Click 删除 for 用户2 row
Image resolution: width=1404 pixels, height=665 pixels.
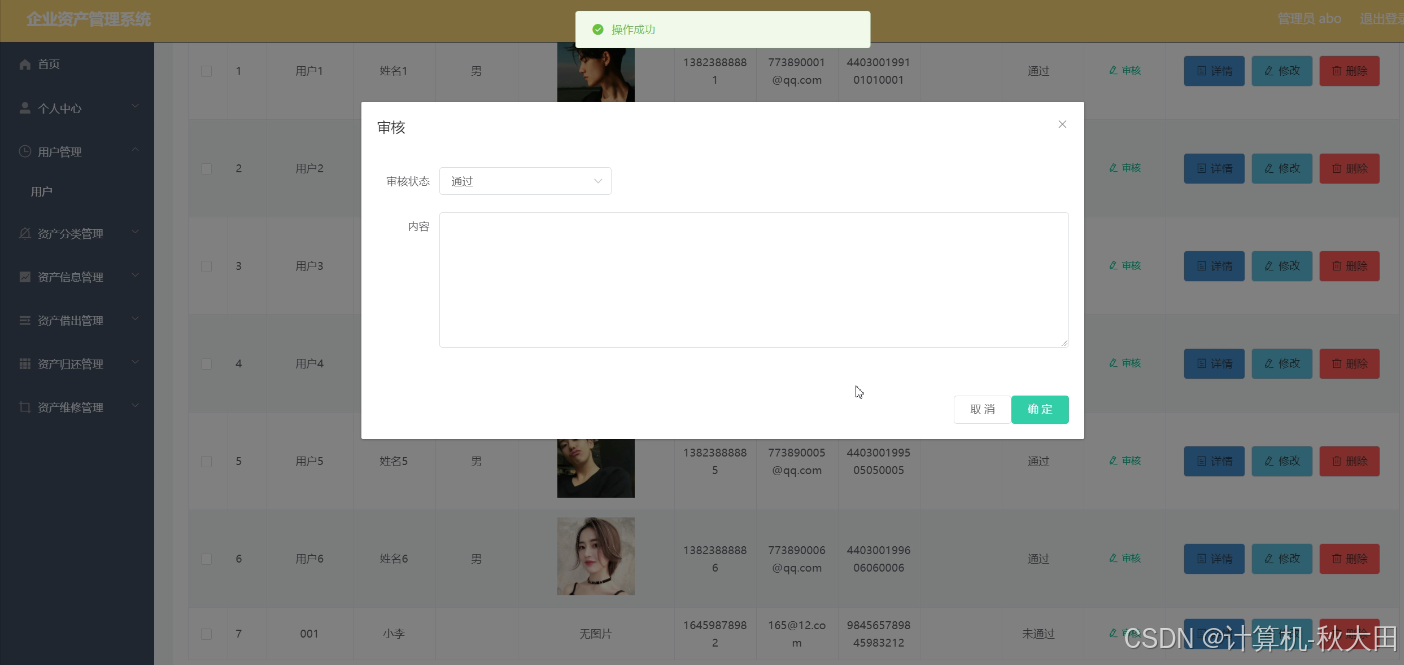tap(1350, 168)
